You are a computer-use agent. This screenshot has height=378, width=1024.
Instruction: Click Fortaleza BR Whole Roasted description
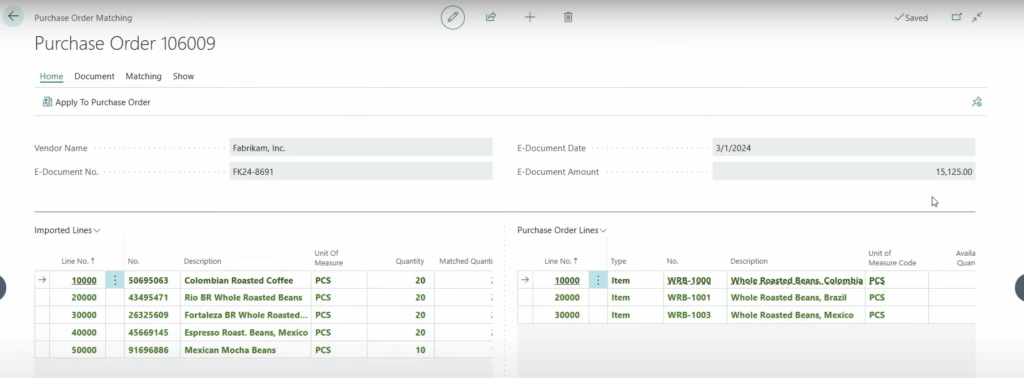[246, 315]
